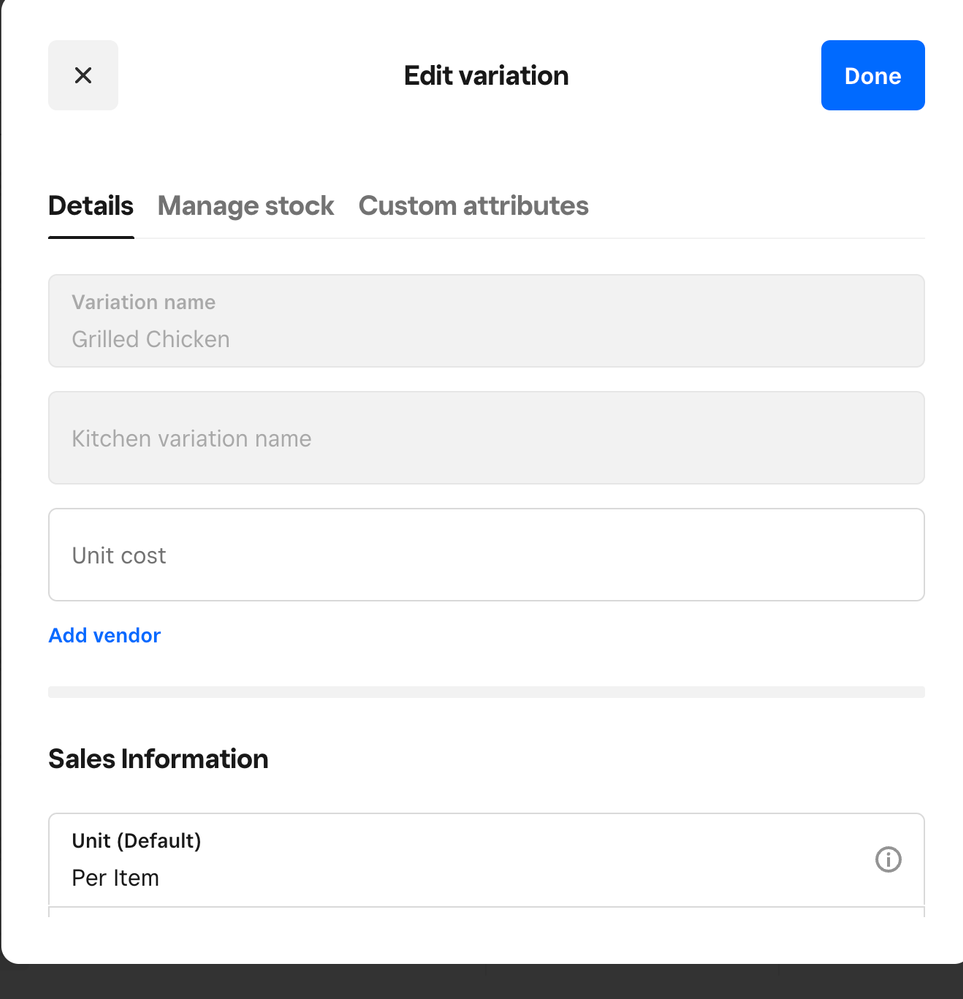Click the Kitchen variation name field

[x=486, y=438]
